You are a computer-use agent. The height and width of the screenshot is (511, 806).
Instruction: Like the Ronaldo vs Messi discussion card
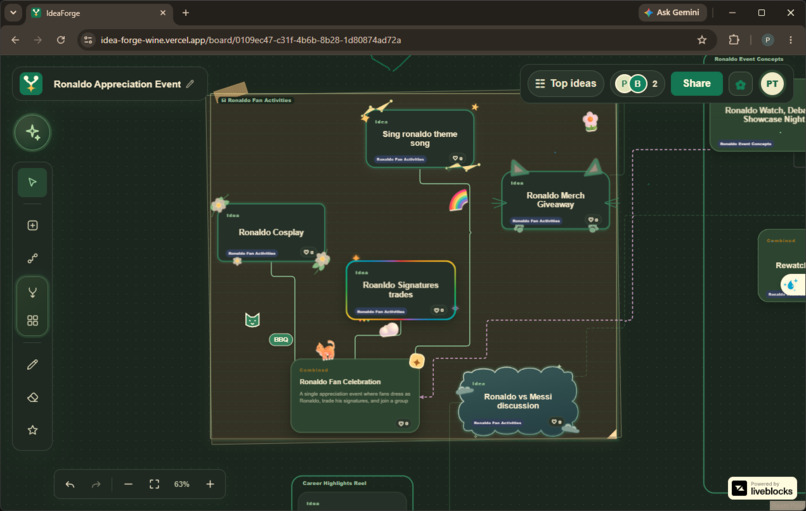coord(556,422)
